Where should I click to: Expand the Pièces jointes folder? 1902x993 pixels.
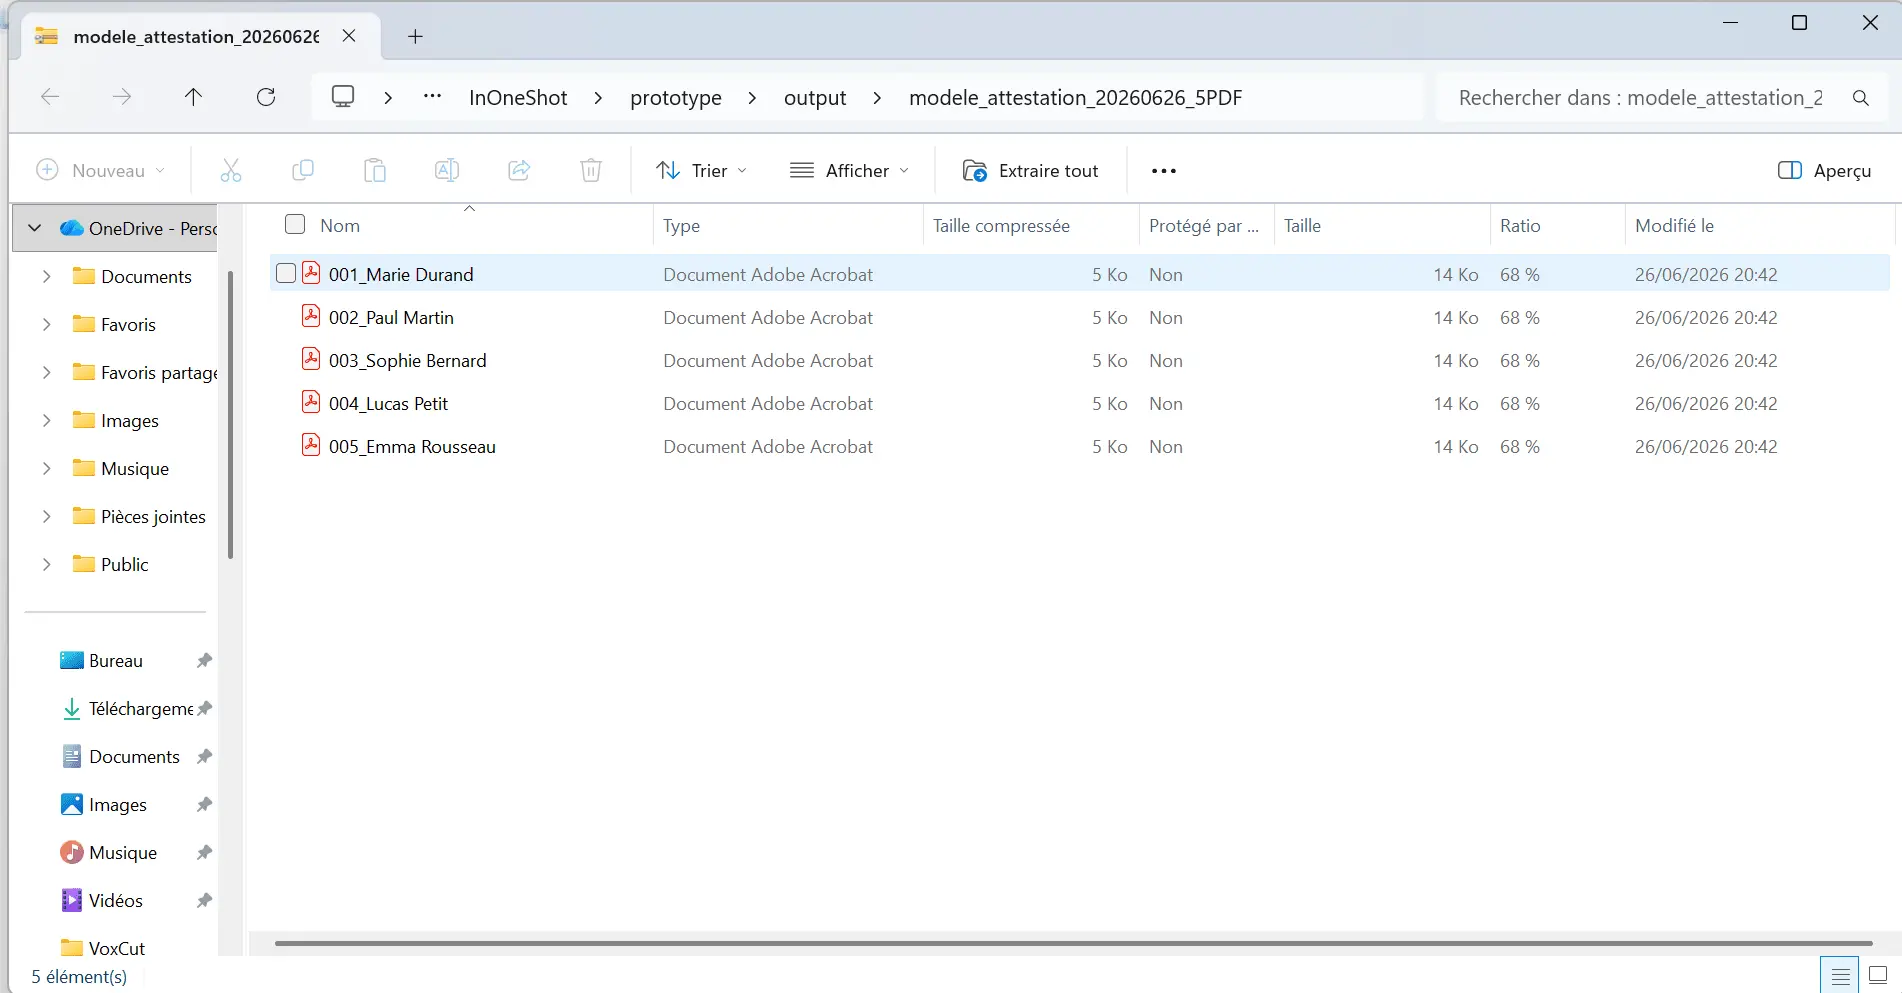point(46,516)
